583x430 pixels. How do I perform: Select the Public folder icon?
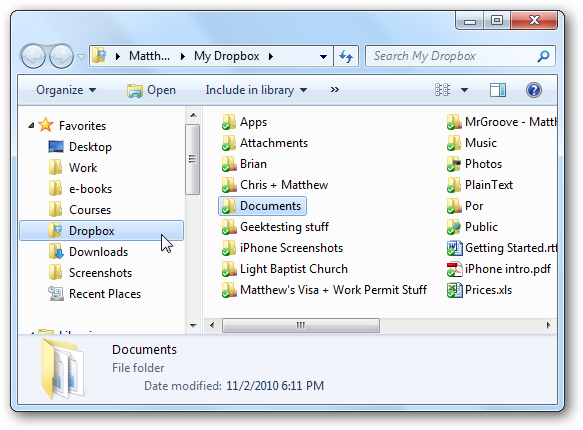point(454,227)
